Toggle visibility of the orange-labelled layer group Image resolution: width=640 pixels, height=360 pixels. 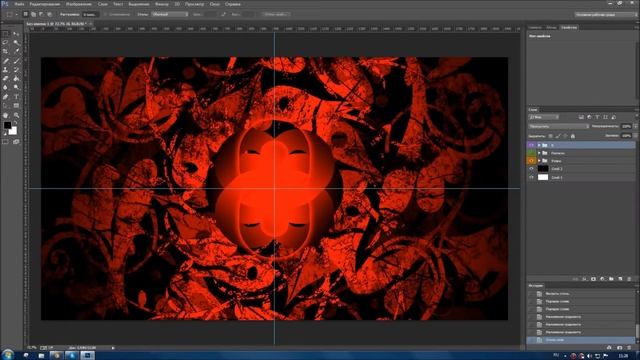(x=531, y=161)
